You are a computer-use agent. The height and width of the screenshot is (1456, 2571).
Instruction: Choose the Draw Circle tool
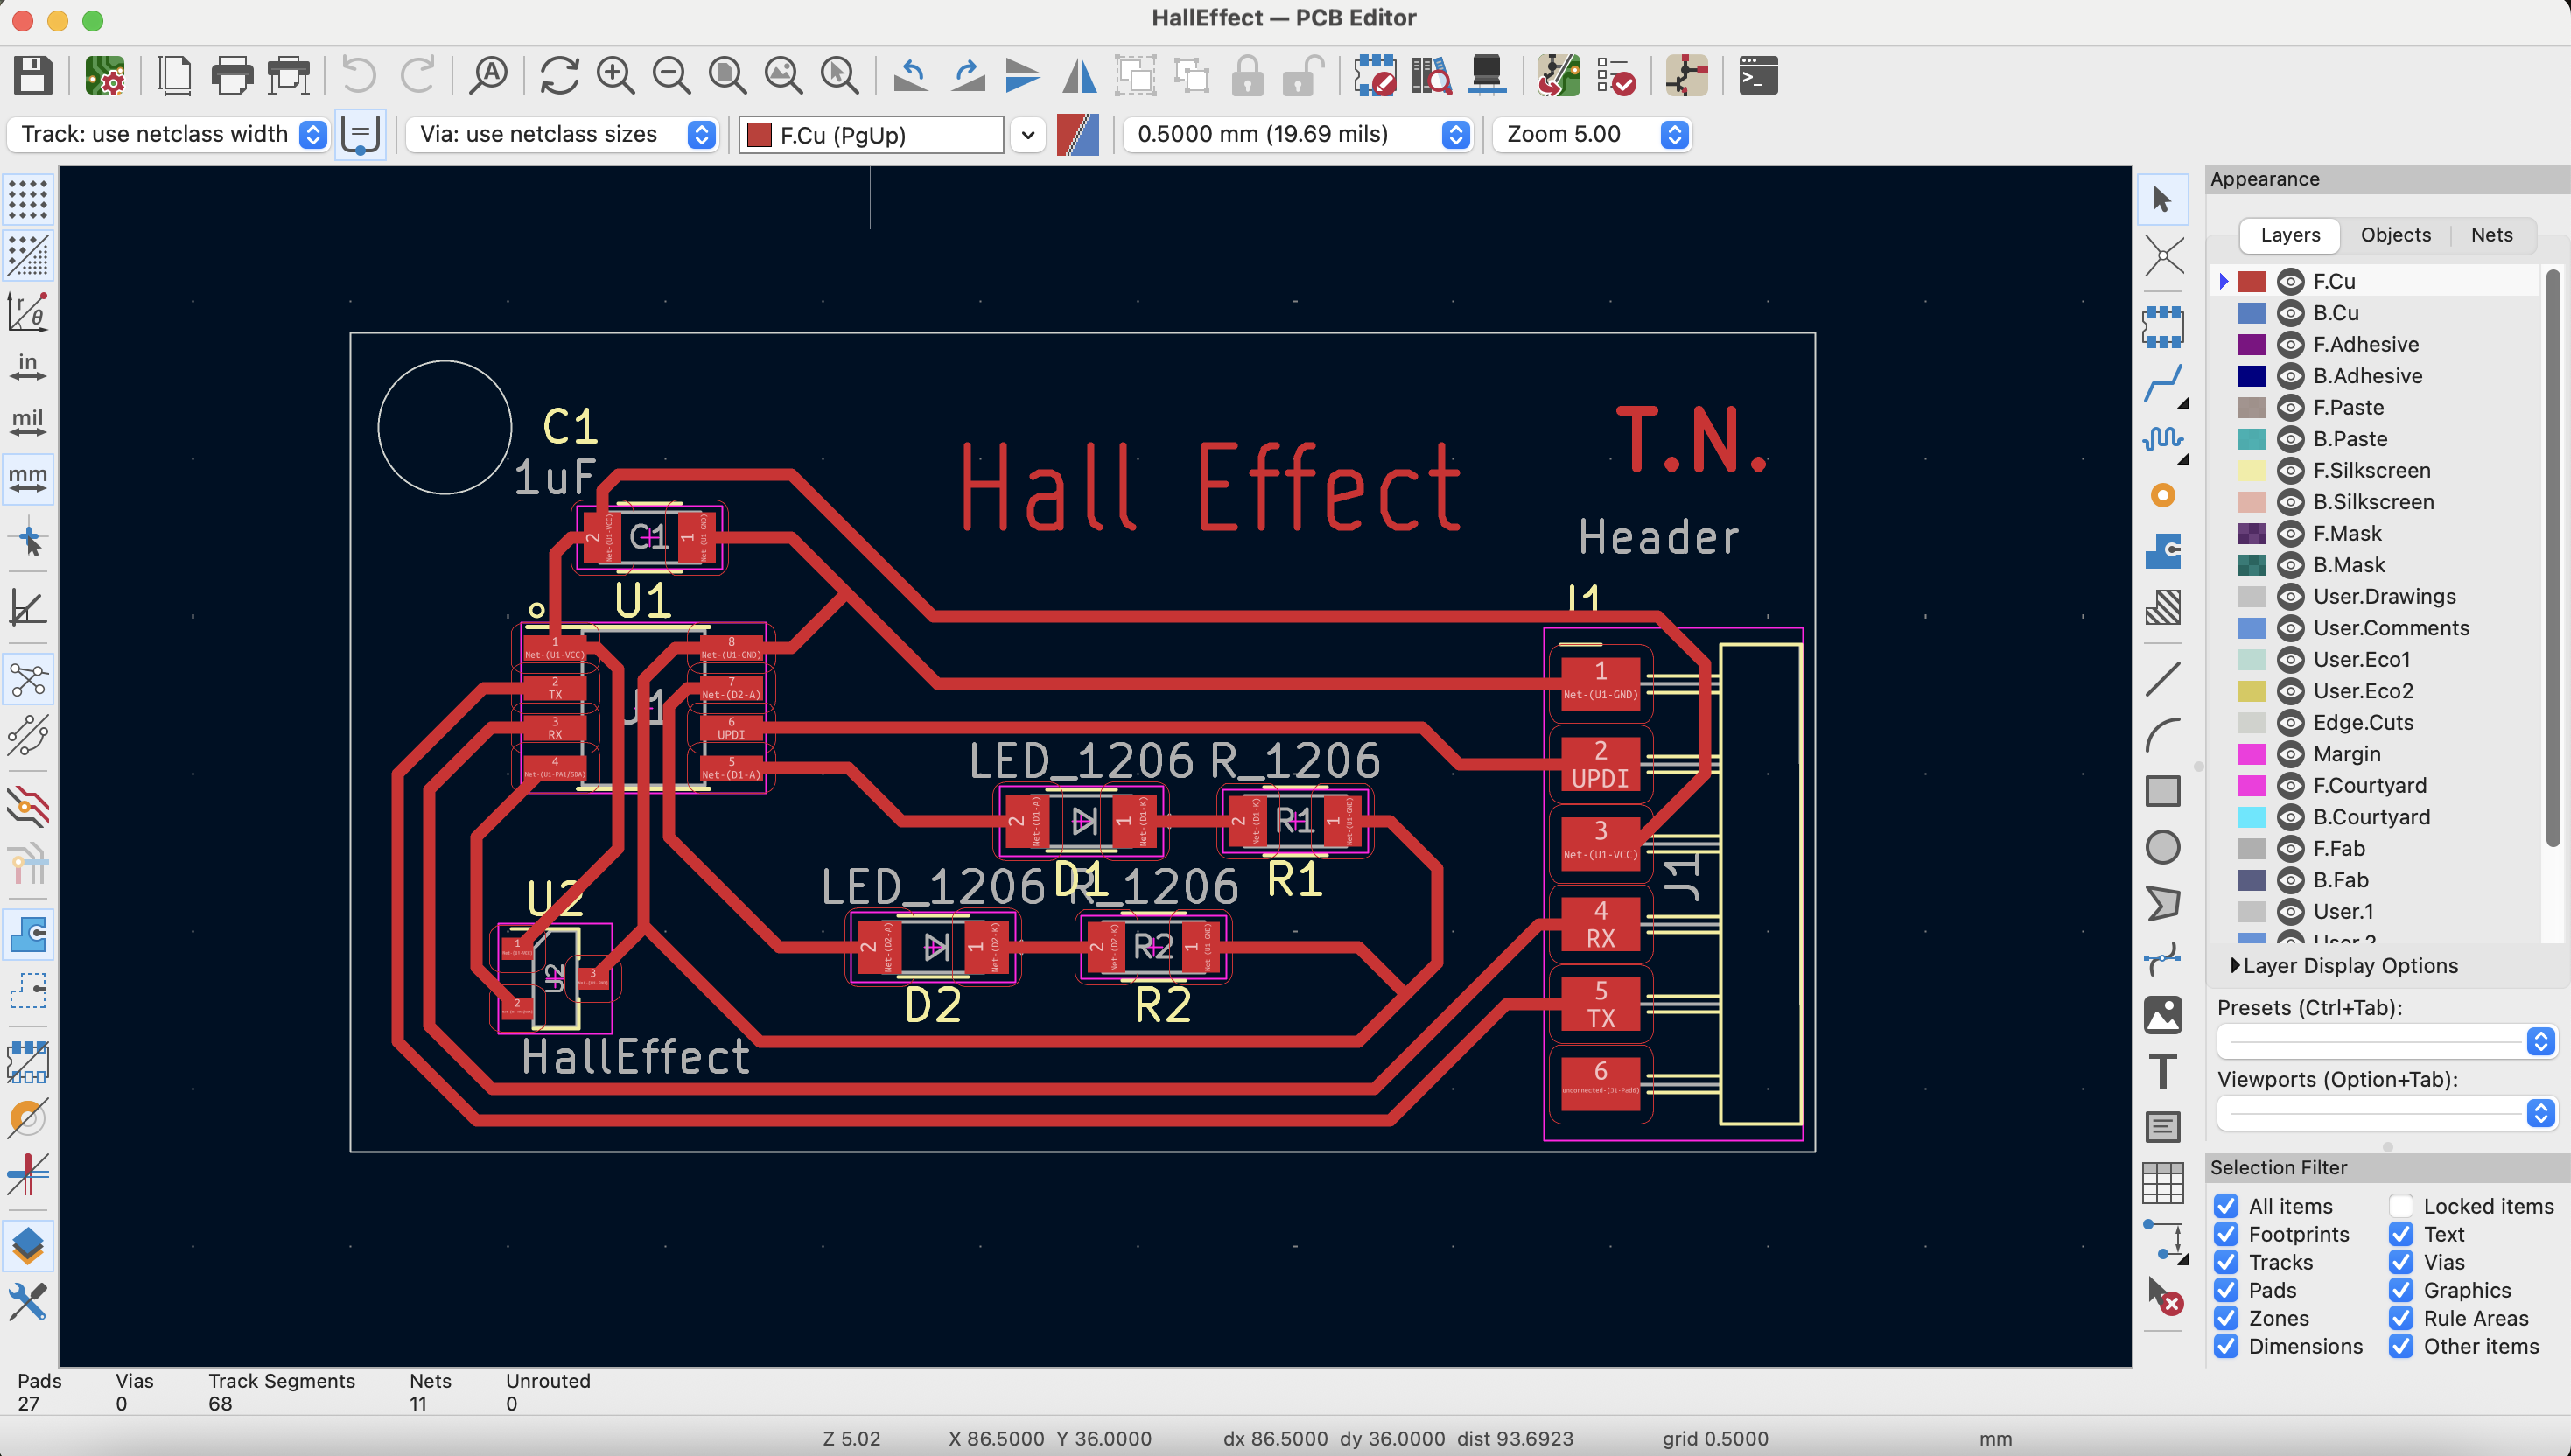2163,847
